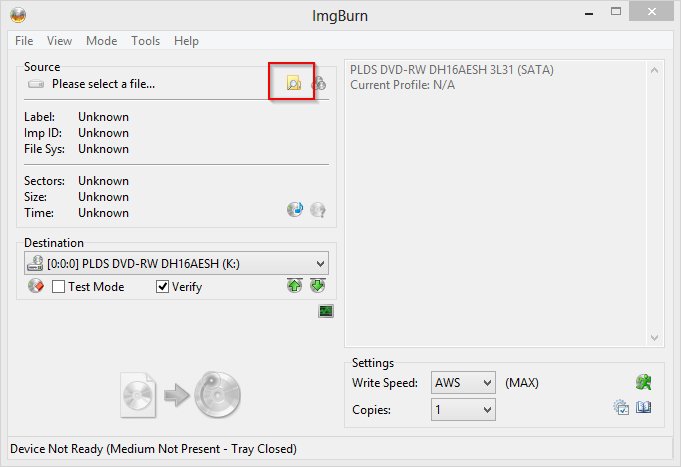681x467 pixels.
Task: Click the '(MAX)' write speed label
Action: pos(522,383)
